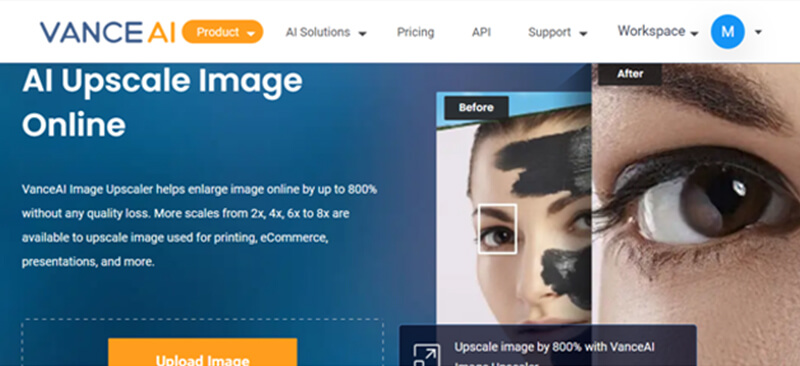The height and width of the screenshot is (366, 800).
Task: Open the Workspace dropdown
Action: 658,32
